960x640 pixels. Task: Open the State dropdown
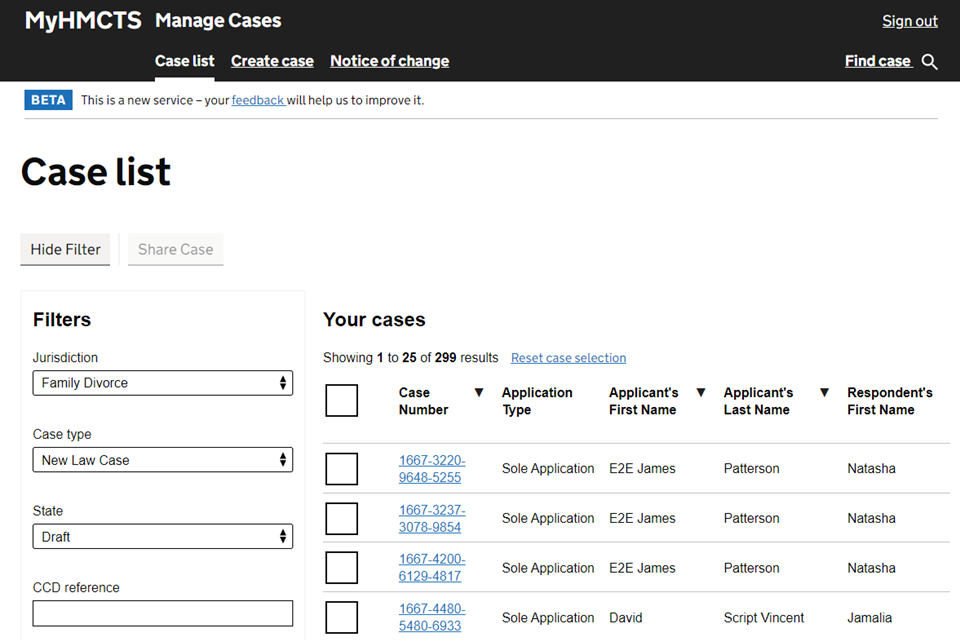click(x=163, y=537)
